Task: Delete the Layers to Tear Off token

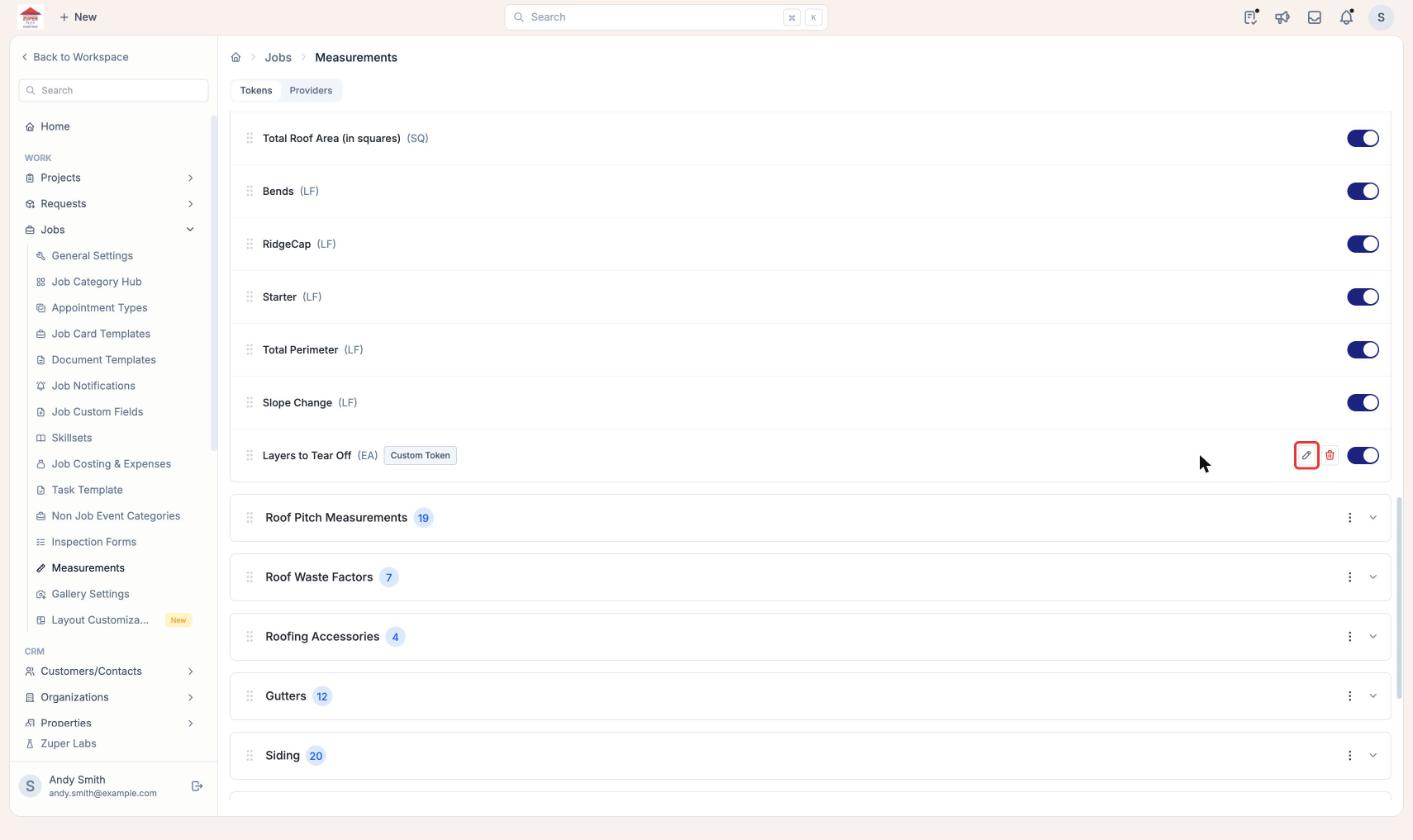Action: [x=1330, y=455]
